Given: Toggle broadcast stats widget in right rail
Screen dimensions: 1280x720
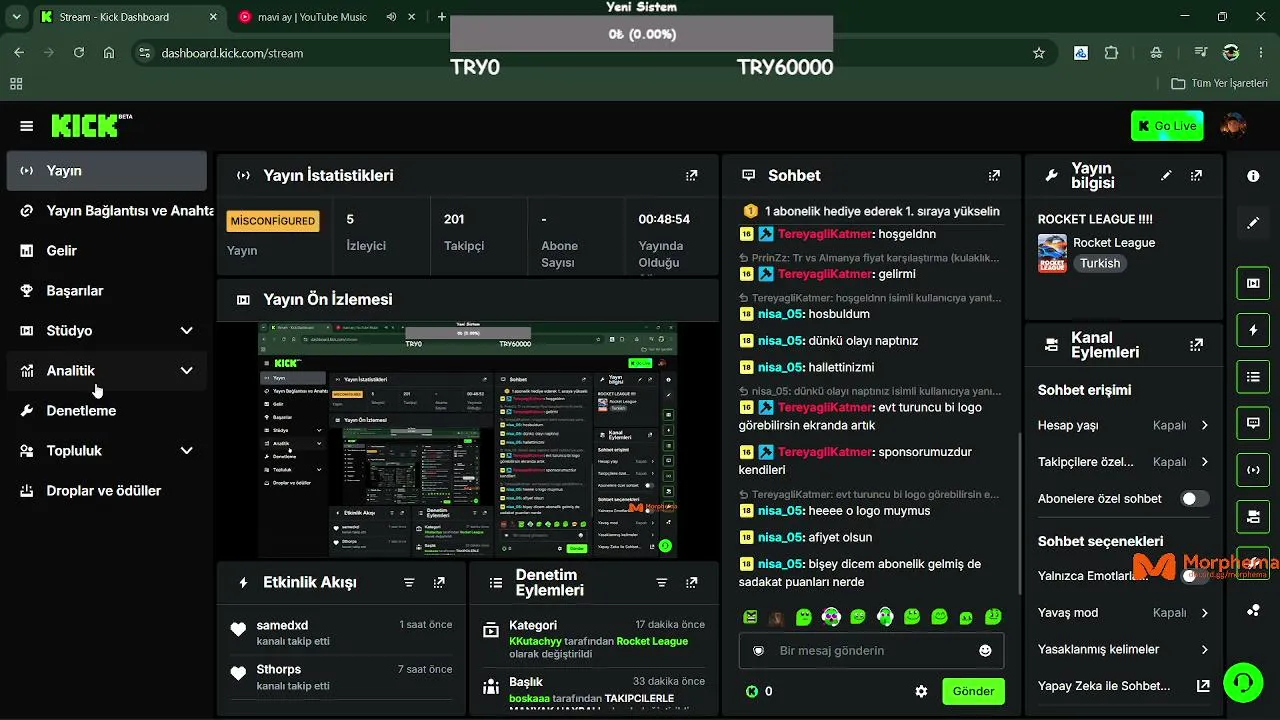Looking at the screenshot, I should click(x=1253, y=470).
